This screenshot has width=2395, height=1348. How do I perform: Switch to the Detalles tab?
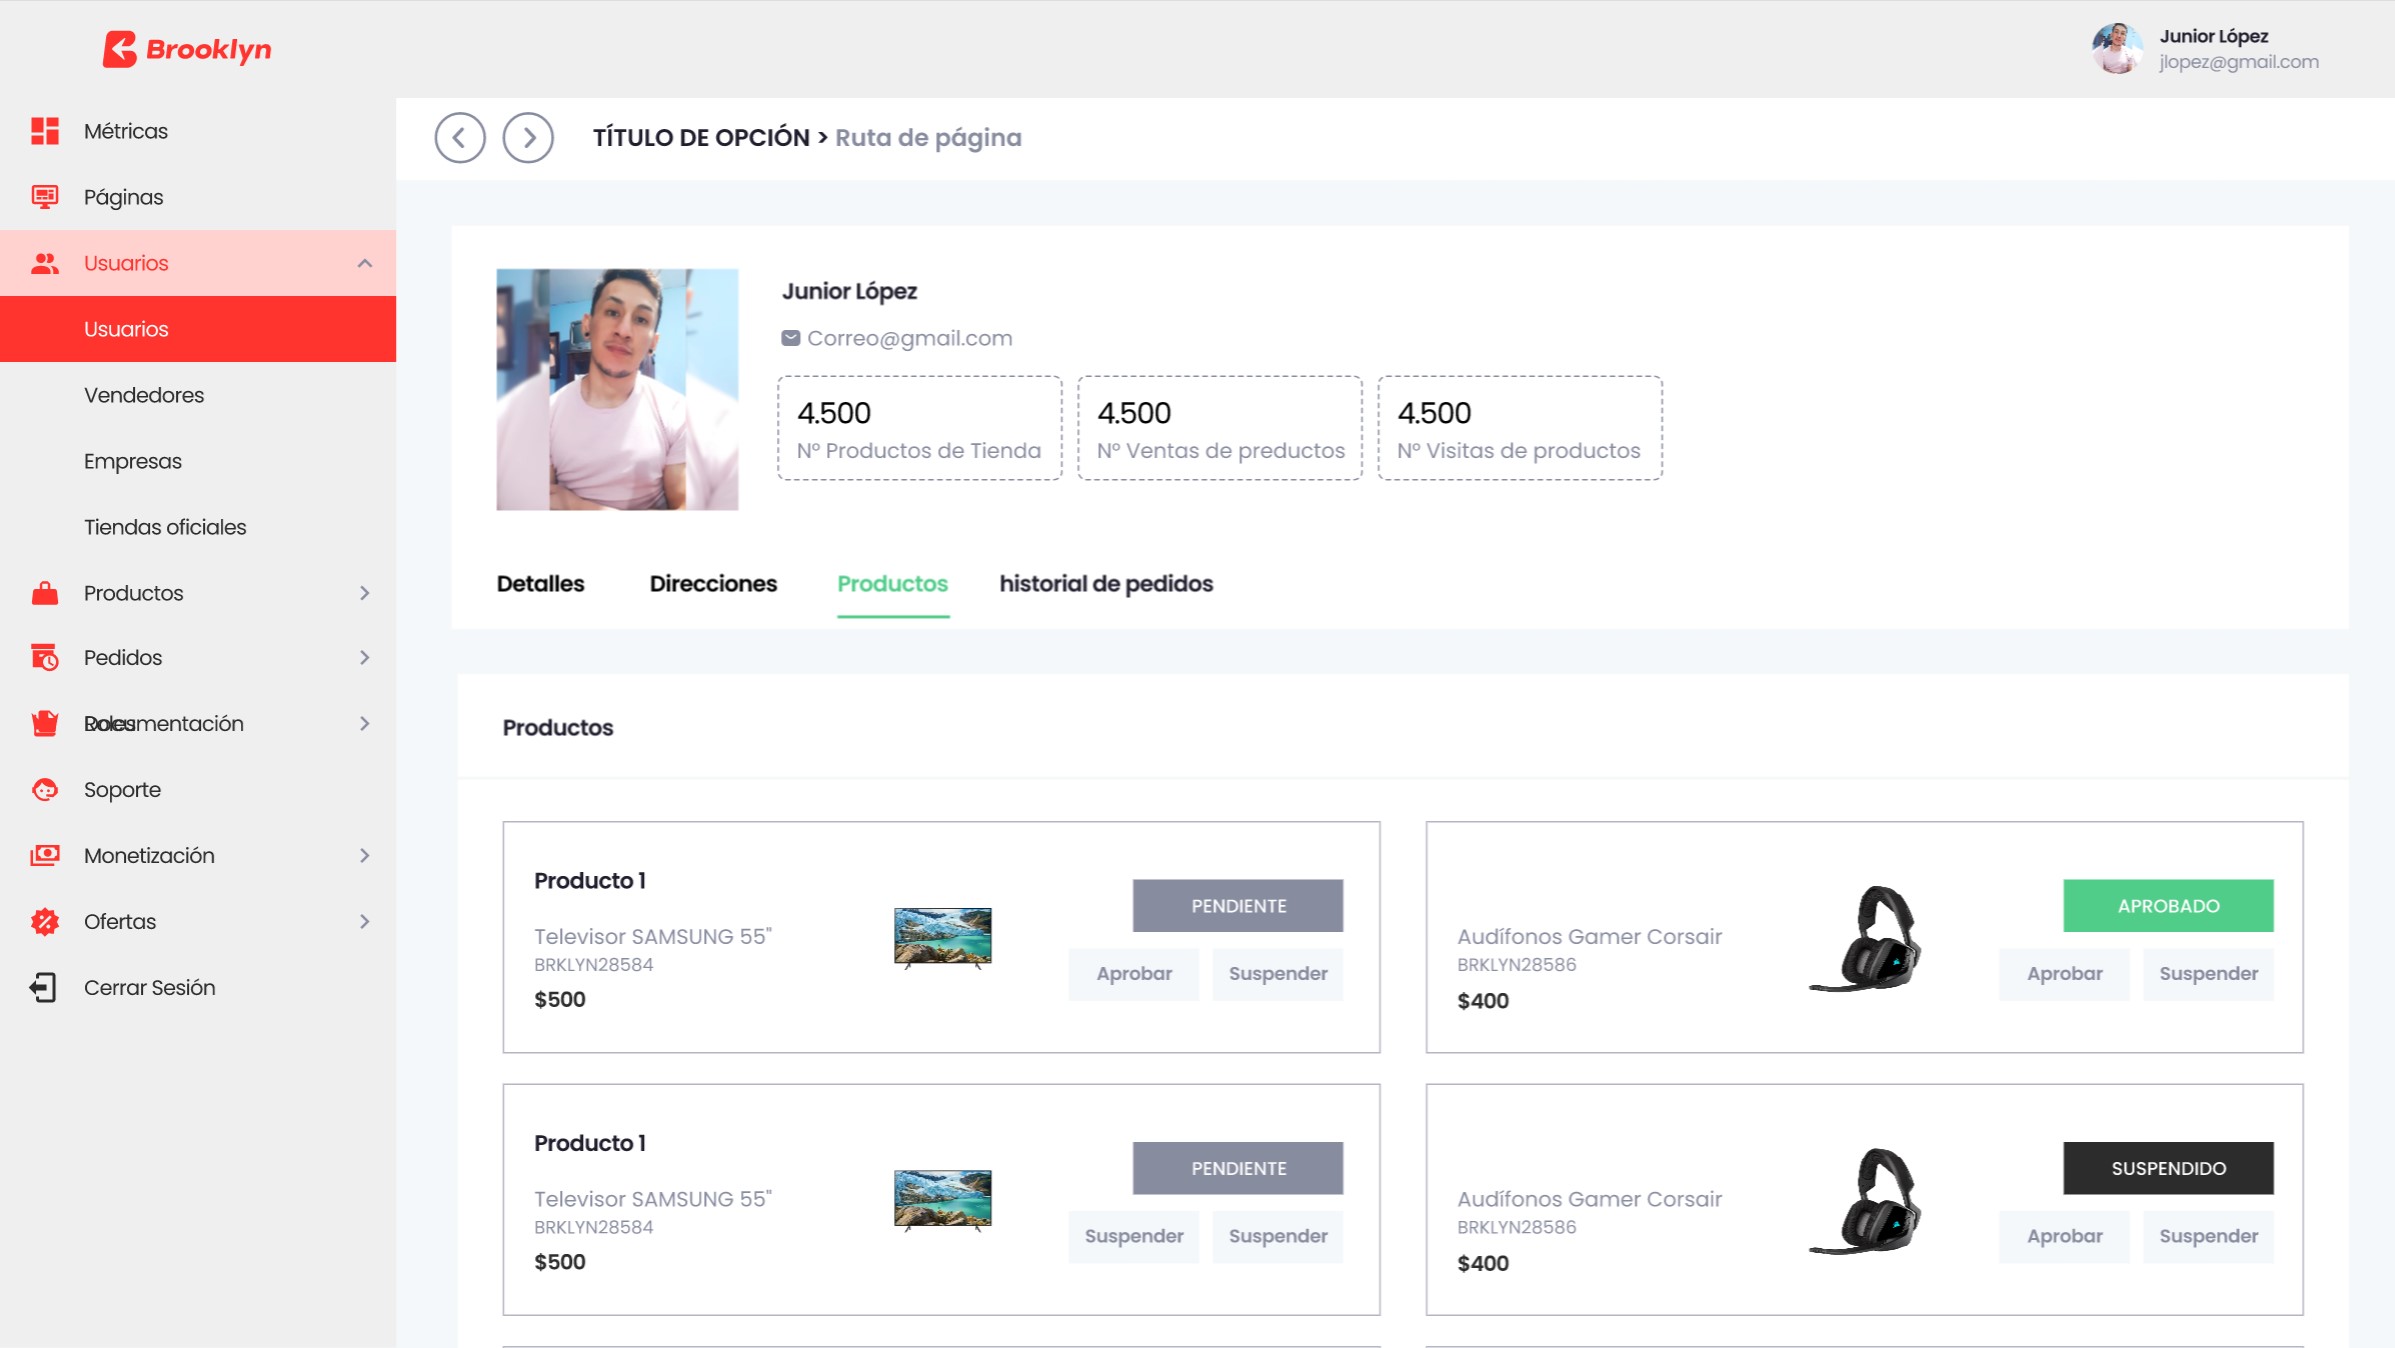click(x=540, y=583)
